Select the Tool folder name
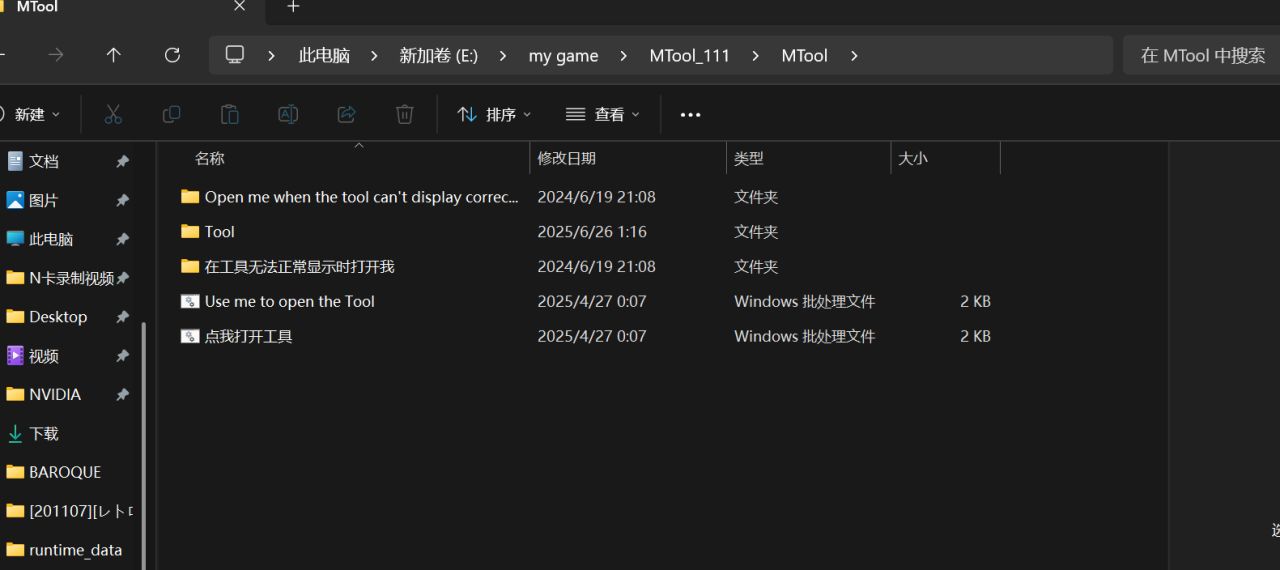The width and height of the screenshot is (1280, 570). [x=220, y=231]
